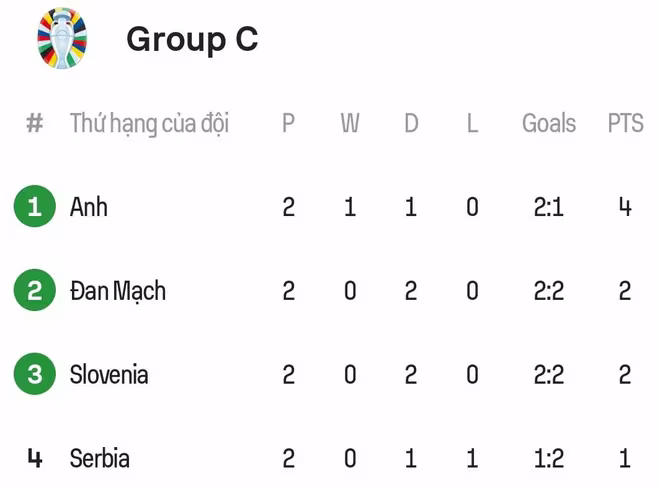
Task: Select the Slovenia team name
Action: point(109,375)
